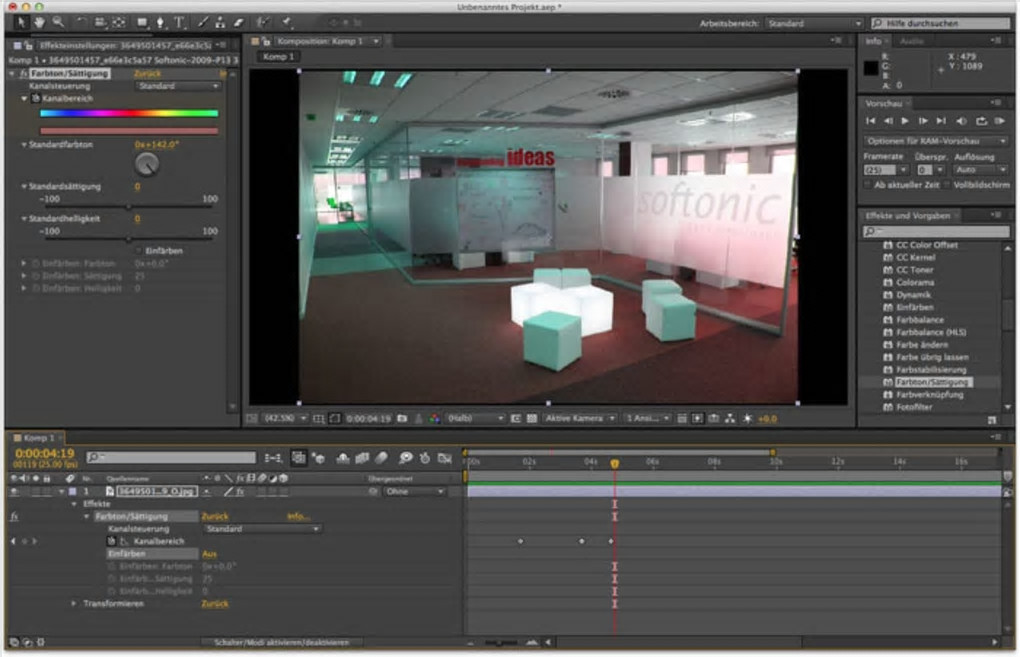Select the Text tool
Screen dimensions: 1020x657
coord(179,22)
